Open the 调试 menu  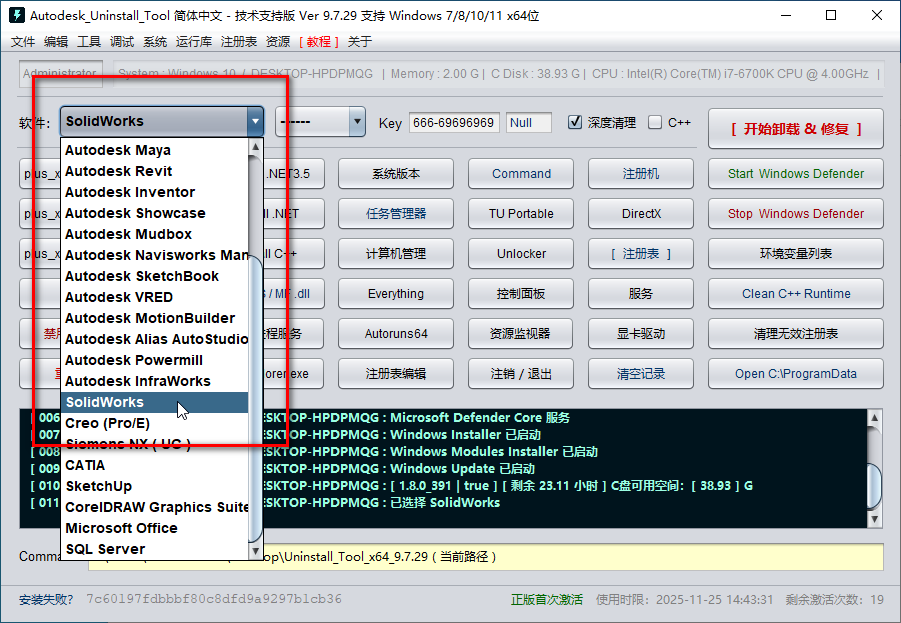(122, 41)
